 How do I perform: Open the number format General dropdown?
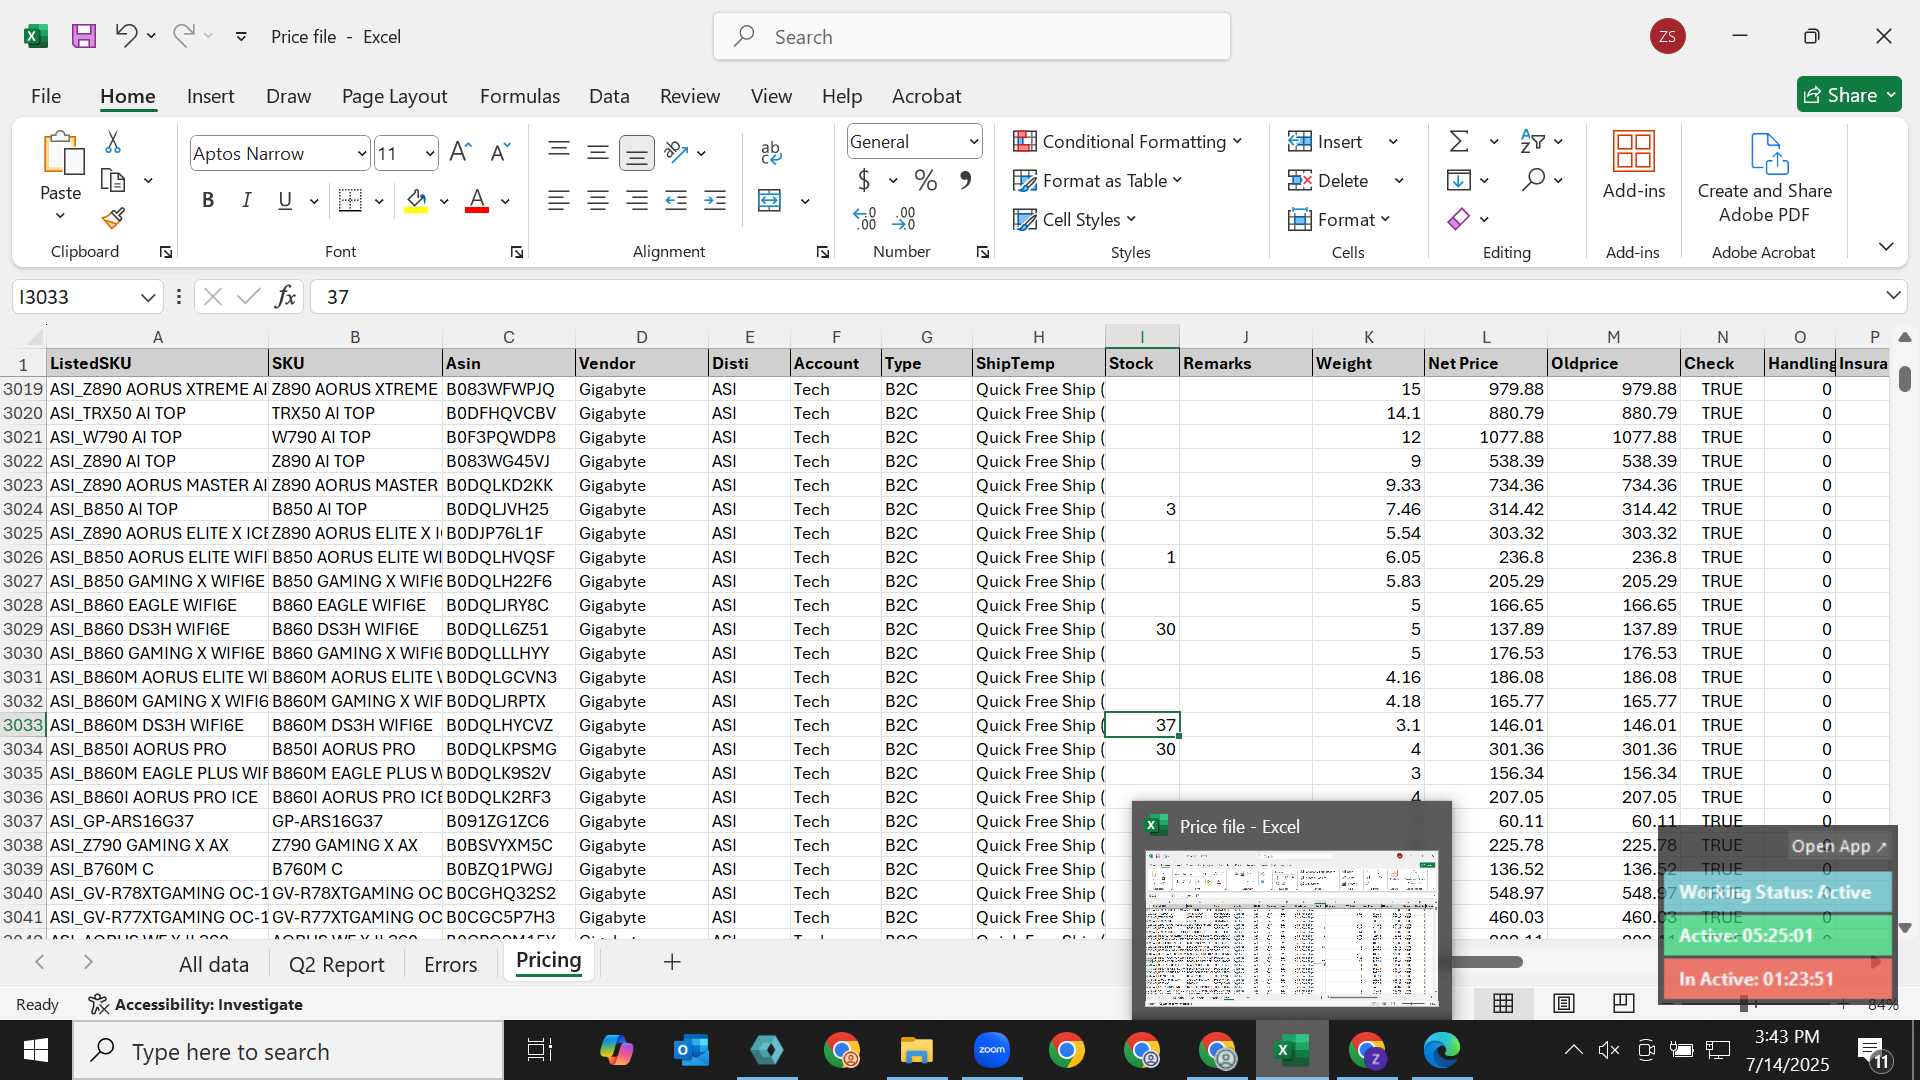[973, 141]
